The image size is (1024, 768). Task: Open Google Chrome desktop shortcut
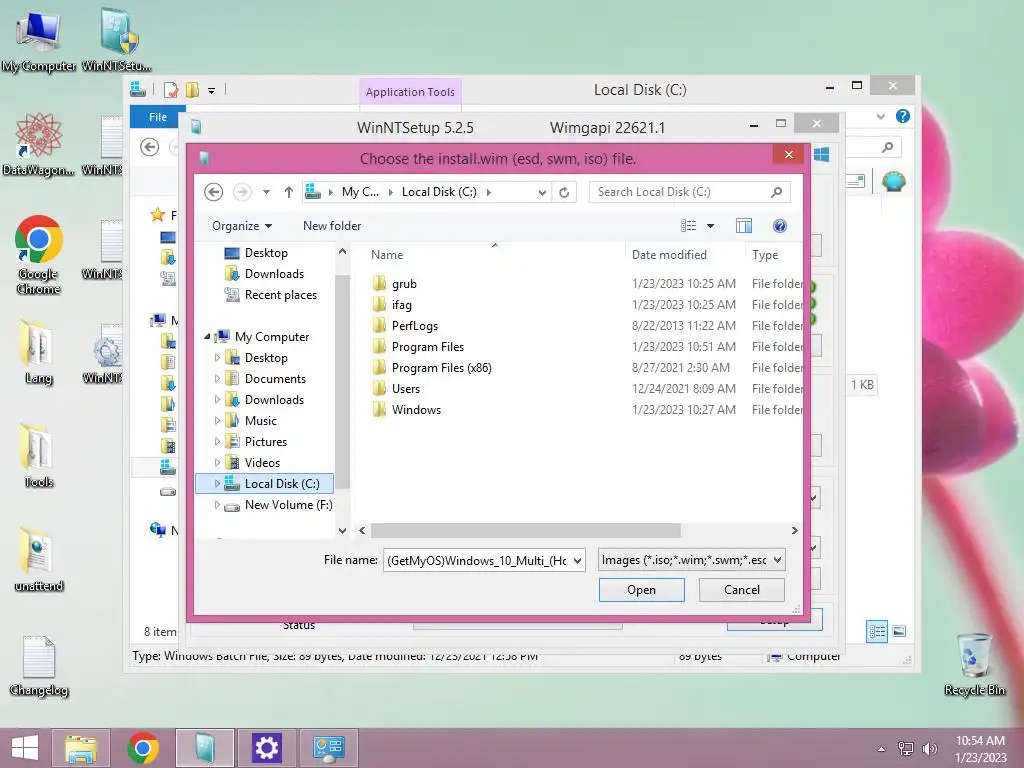39,255
